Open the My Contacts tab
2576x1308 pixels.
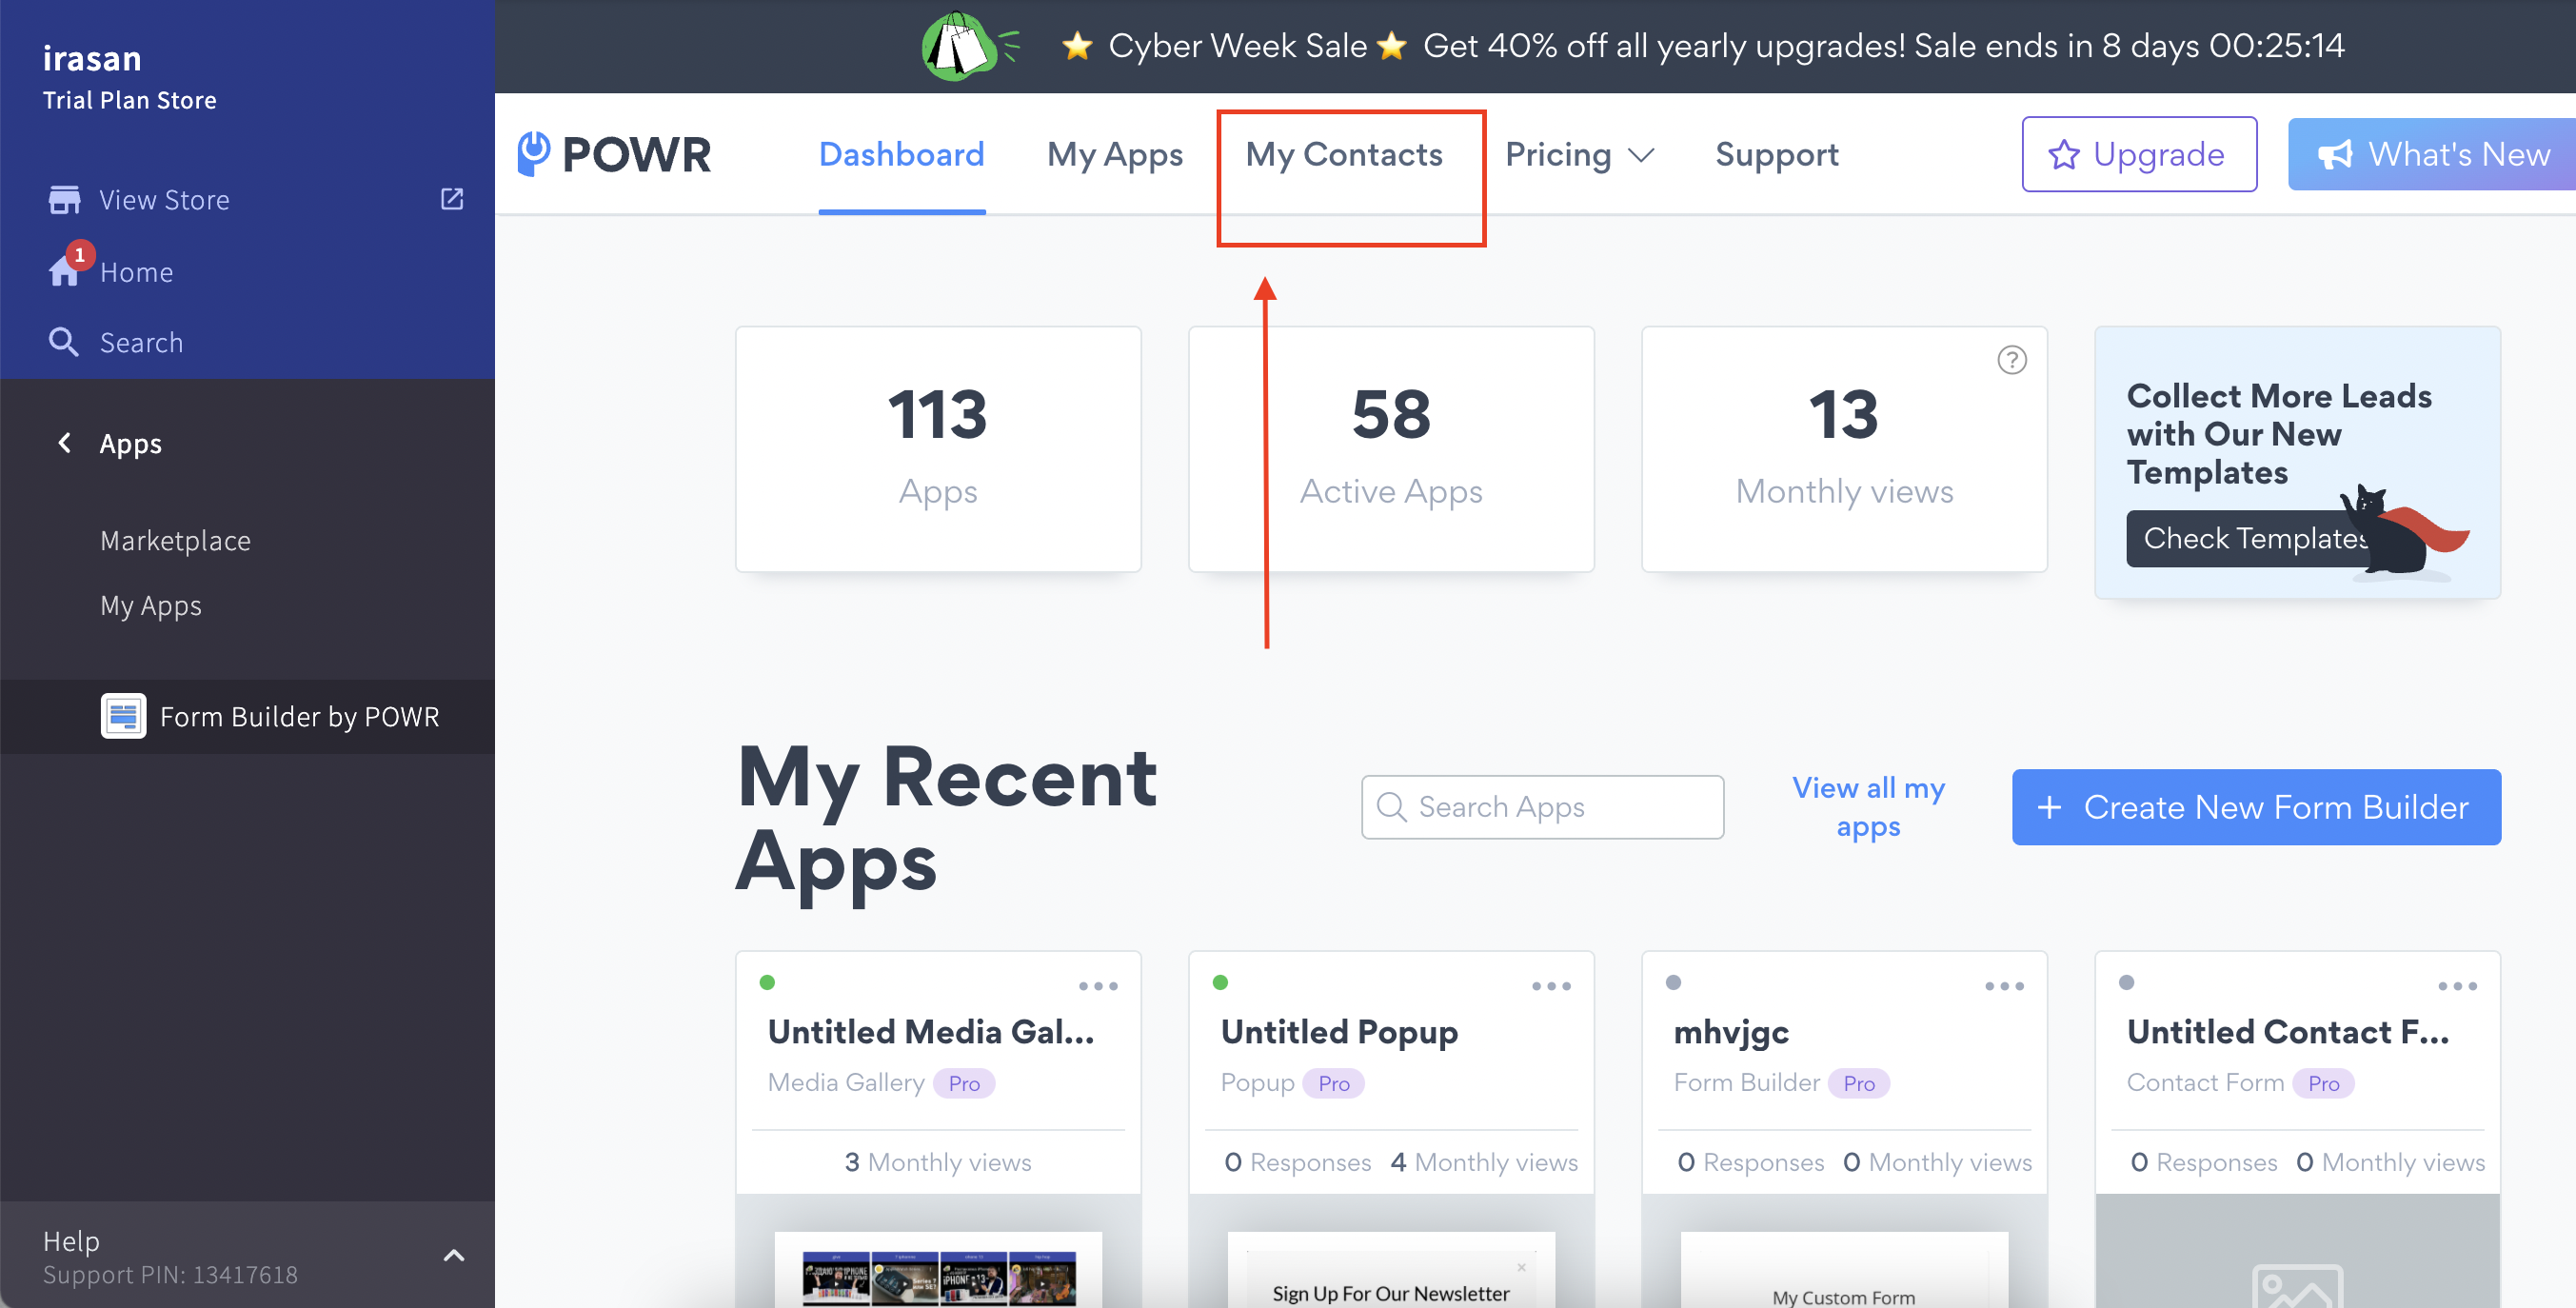(x=1343, y=154)
